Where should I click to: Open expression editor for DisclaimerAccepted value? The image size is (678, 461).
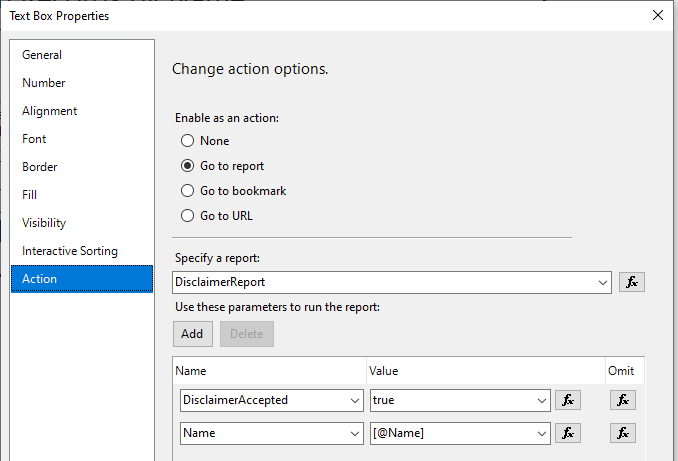(568, 400)
